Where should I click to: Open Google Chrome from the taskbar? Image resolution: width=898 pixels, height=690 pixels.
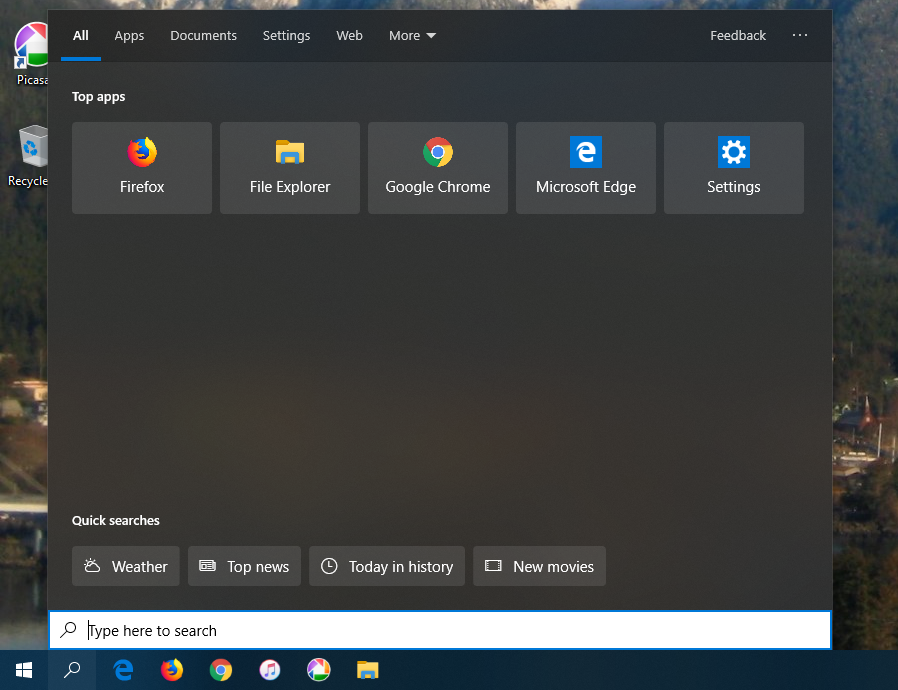click(x=220, y=670)
